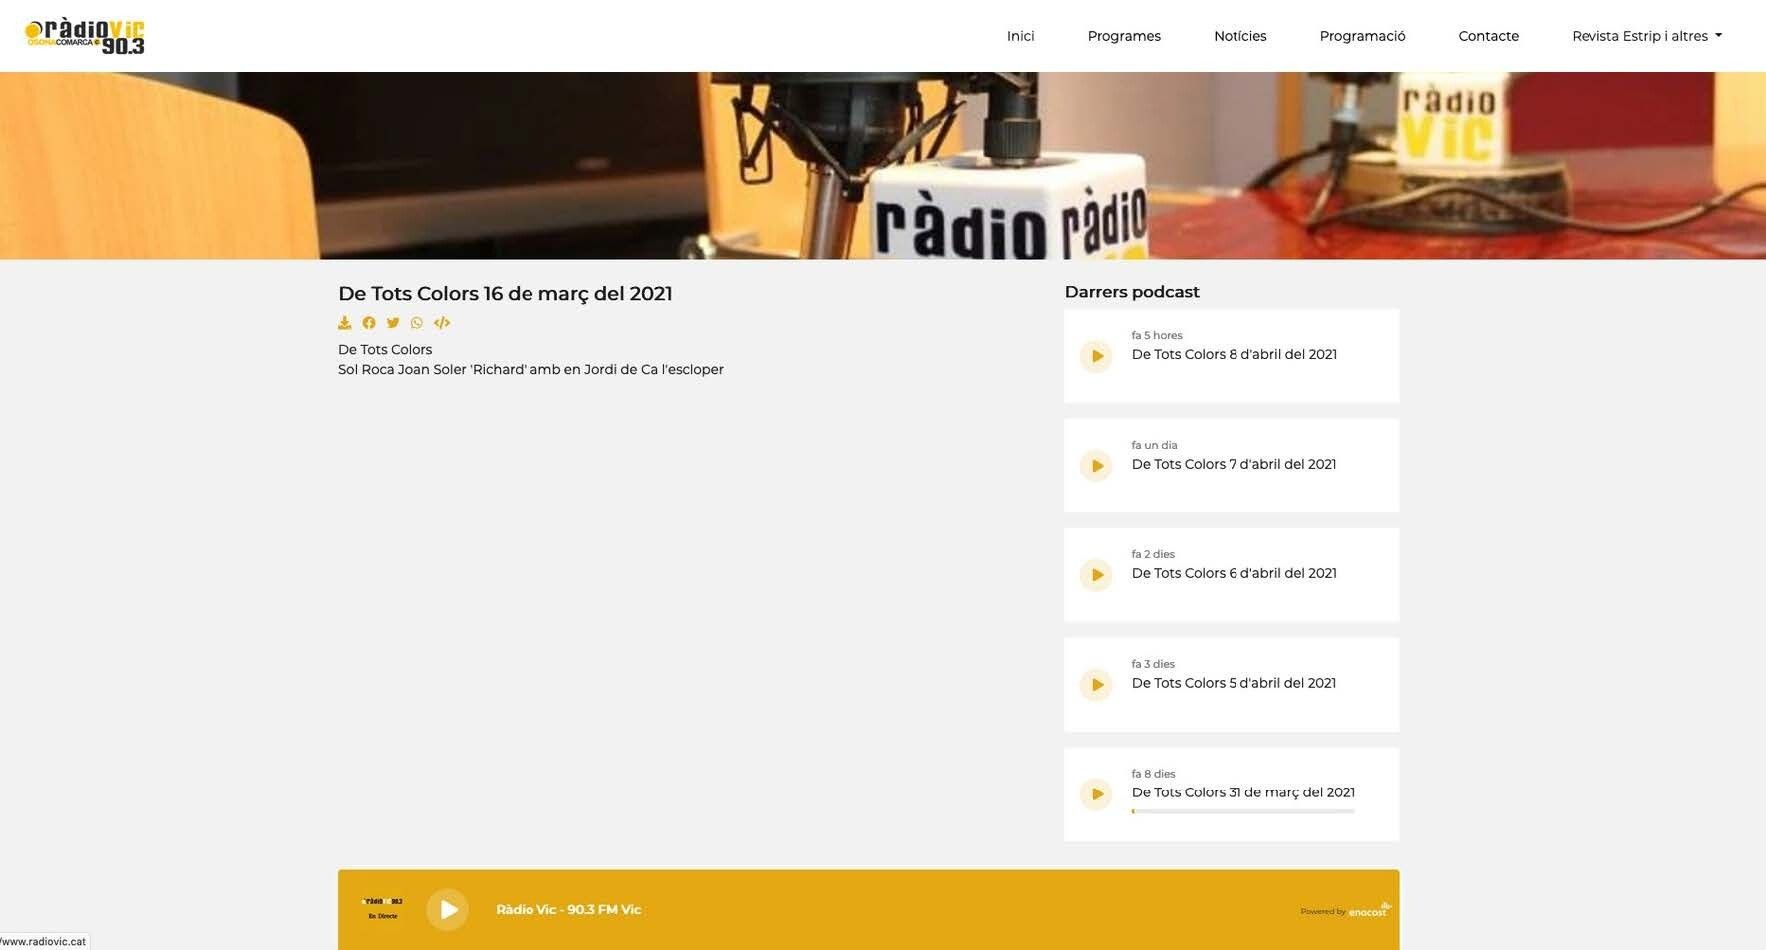This screenshot has width=1766, height=950.
Task: Click the En Directe station thumbnail in player
Action: (x=382, y=908)
